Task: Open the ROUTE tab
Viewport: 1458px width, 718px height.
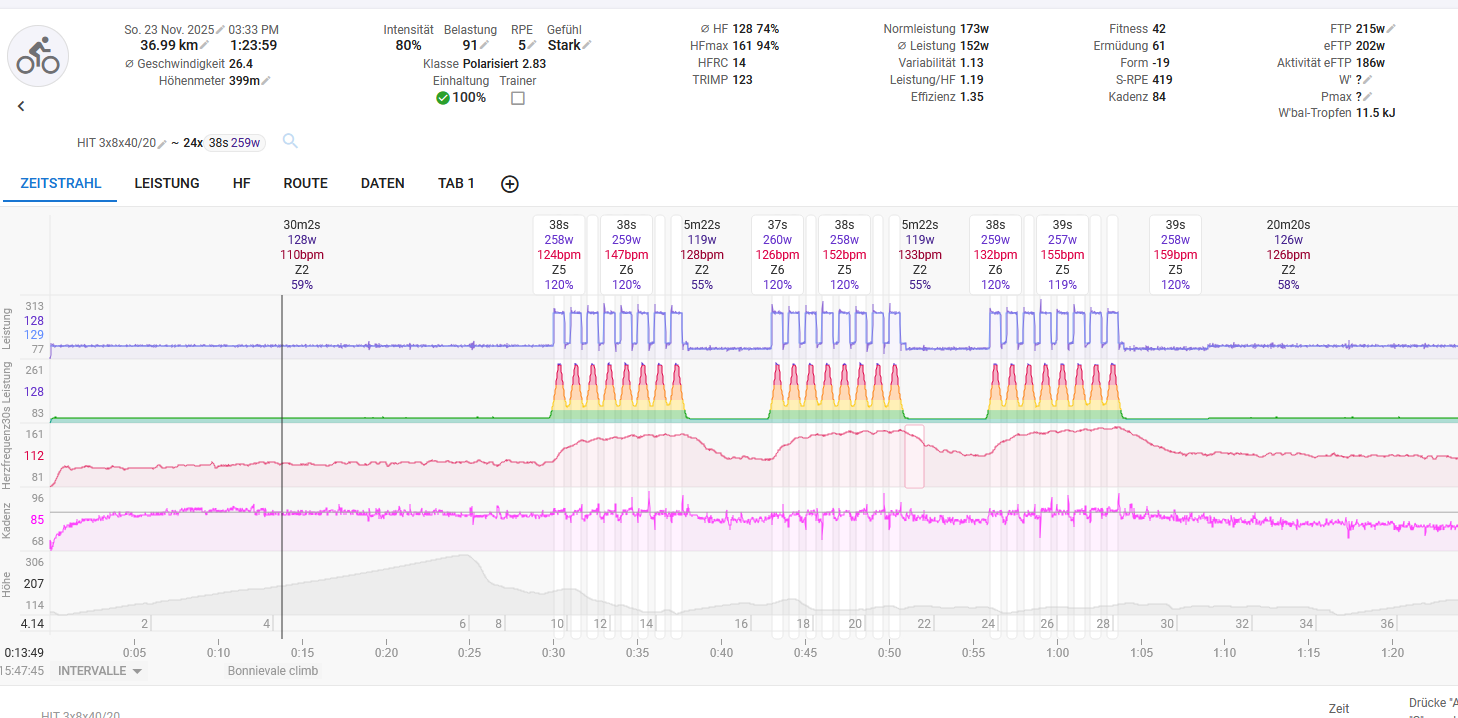Action: coord(305,184)
